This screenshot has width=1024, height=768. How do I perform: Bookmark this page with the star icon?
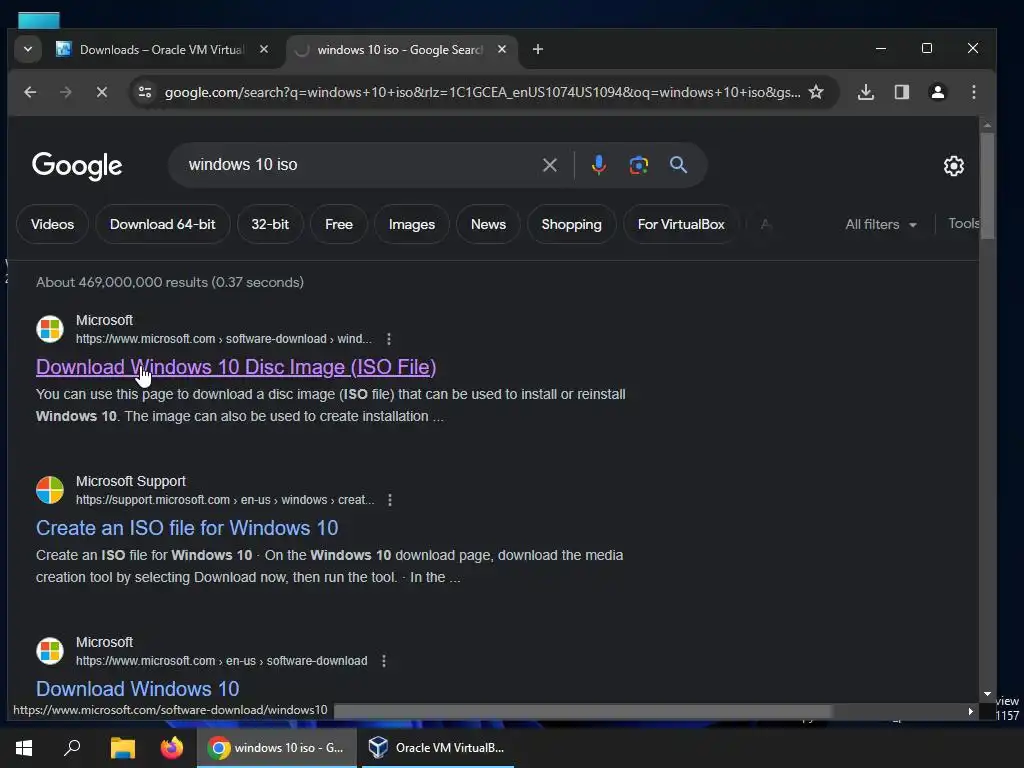pos(816,92)
